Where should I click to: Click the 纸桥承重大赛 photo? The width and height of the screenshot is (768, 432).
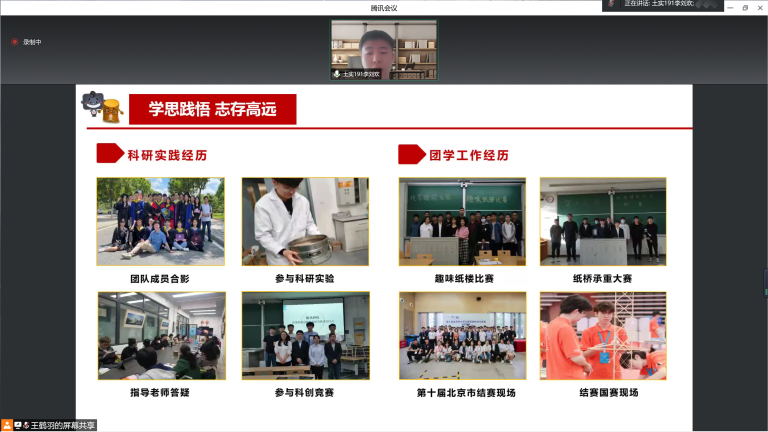[x=603, y=221]
